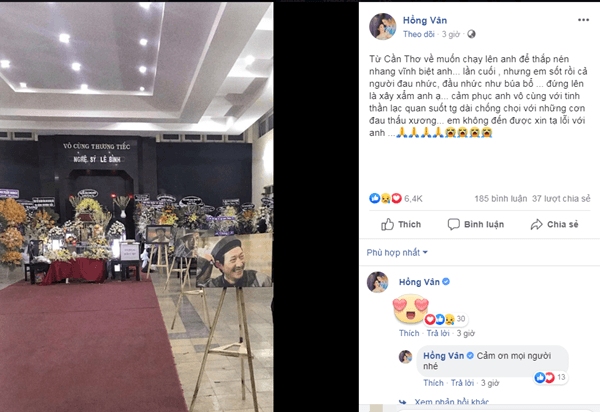
Task: Open the post reaction icons summary
Action: 385,198
